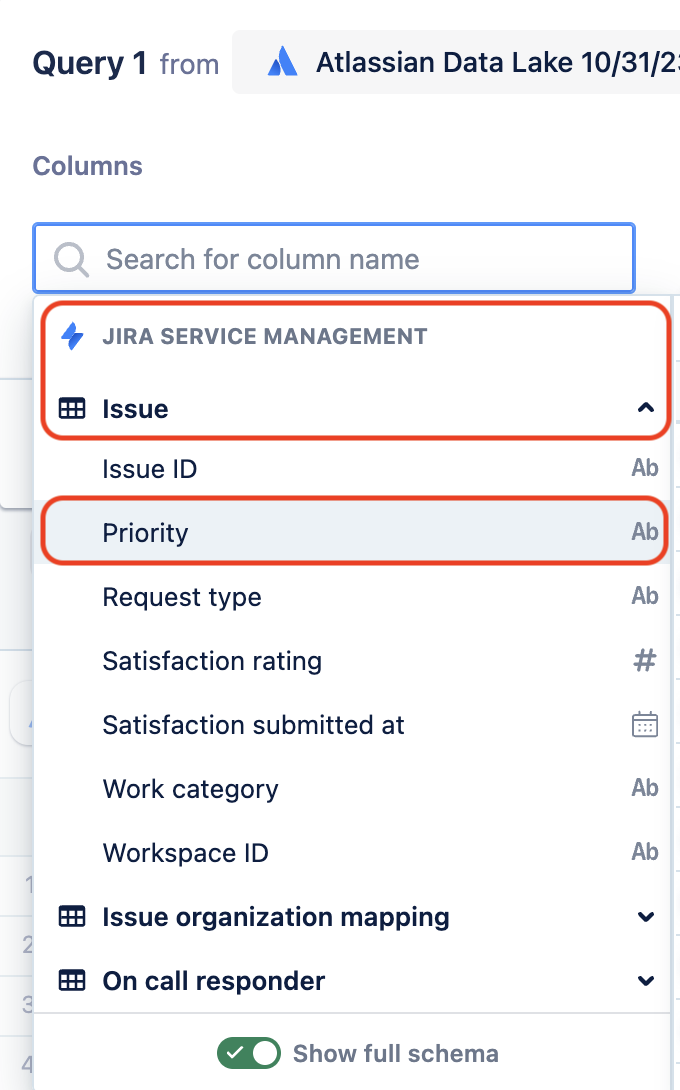Click the calendar icon for Satisfaction submitted at
Image resolution: width=680 pixels, height=1090 pixels.
[x=645, y=723]
